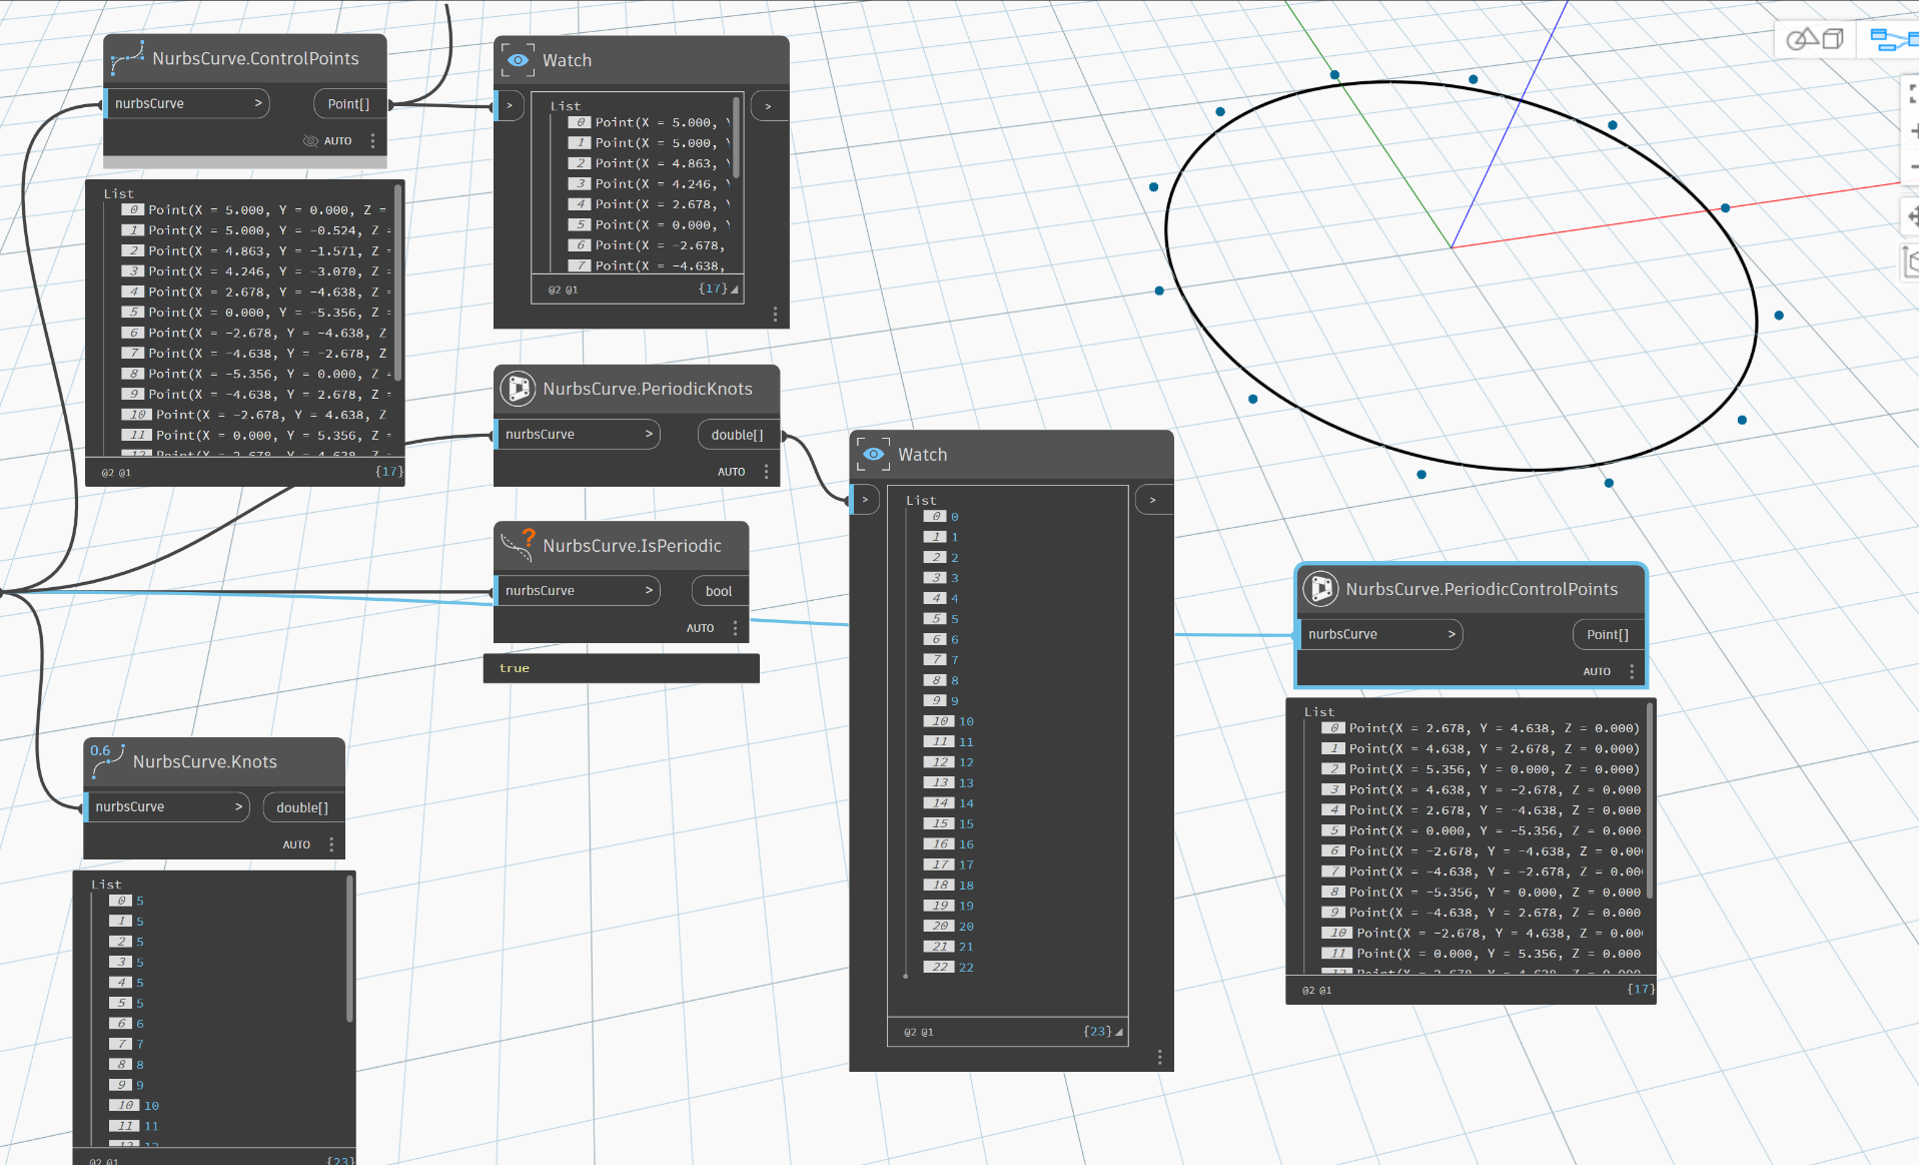The image size is (1919, 1165).
Task: Click the NurbsCurve.IsPeriodic node icon
Action: 518,545
